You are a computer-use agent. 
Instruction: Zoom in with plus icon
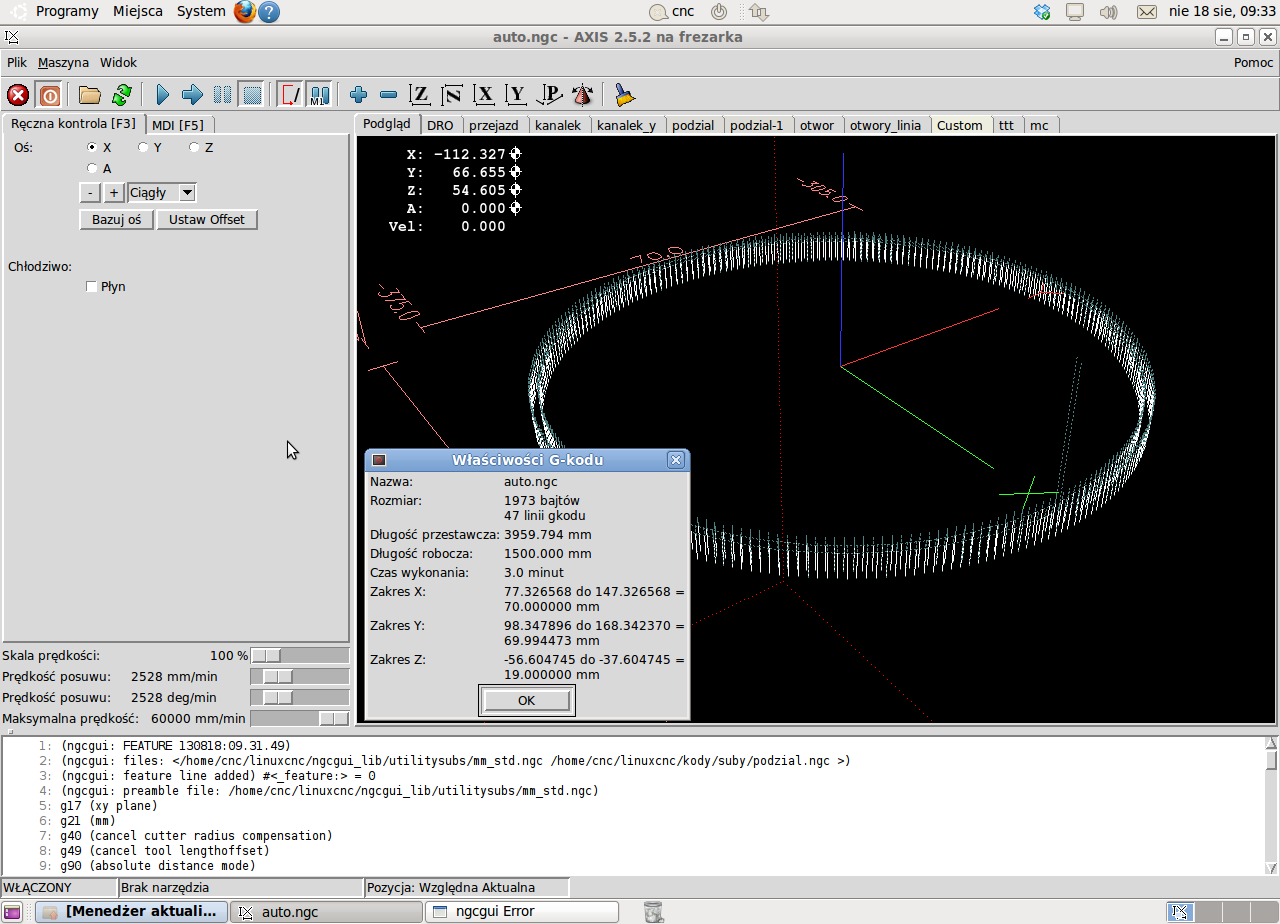pos(359,95)
